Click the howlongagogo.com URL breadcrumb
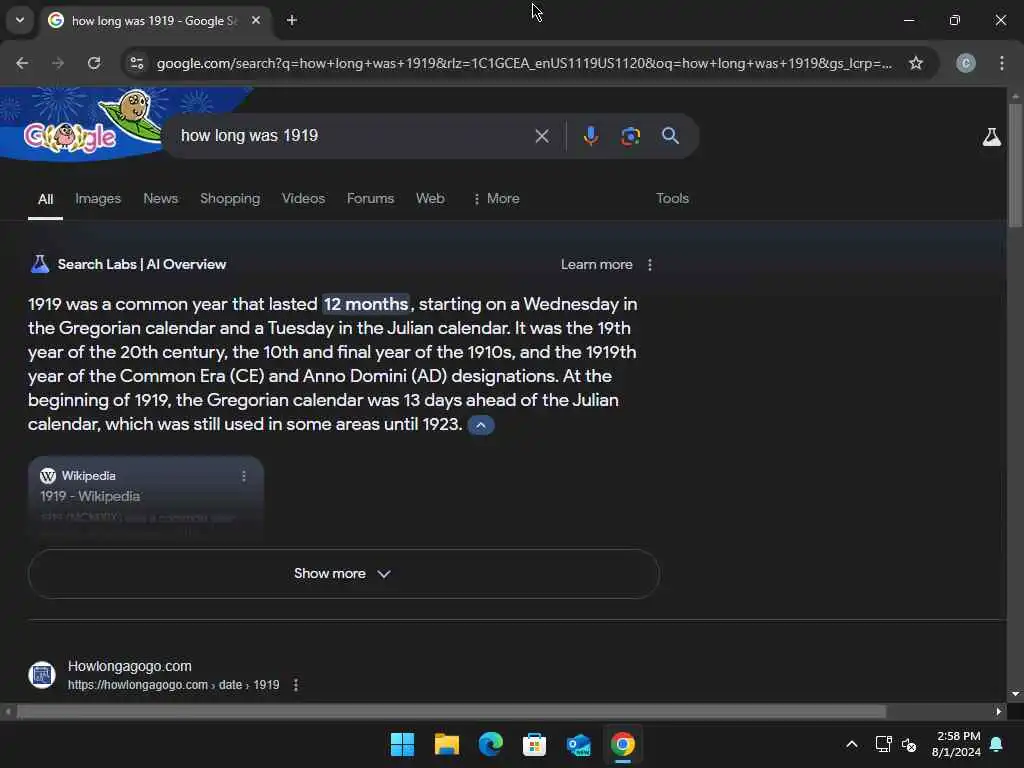The width and height of the screenshot is (1024, 768). tap(174, 684)
